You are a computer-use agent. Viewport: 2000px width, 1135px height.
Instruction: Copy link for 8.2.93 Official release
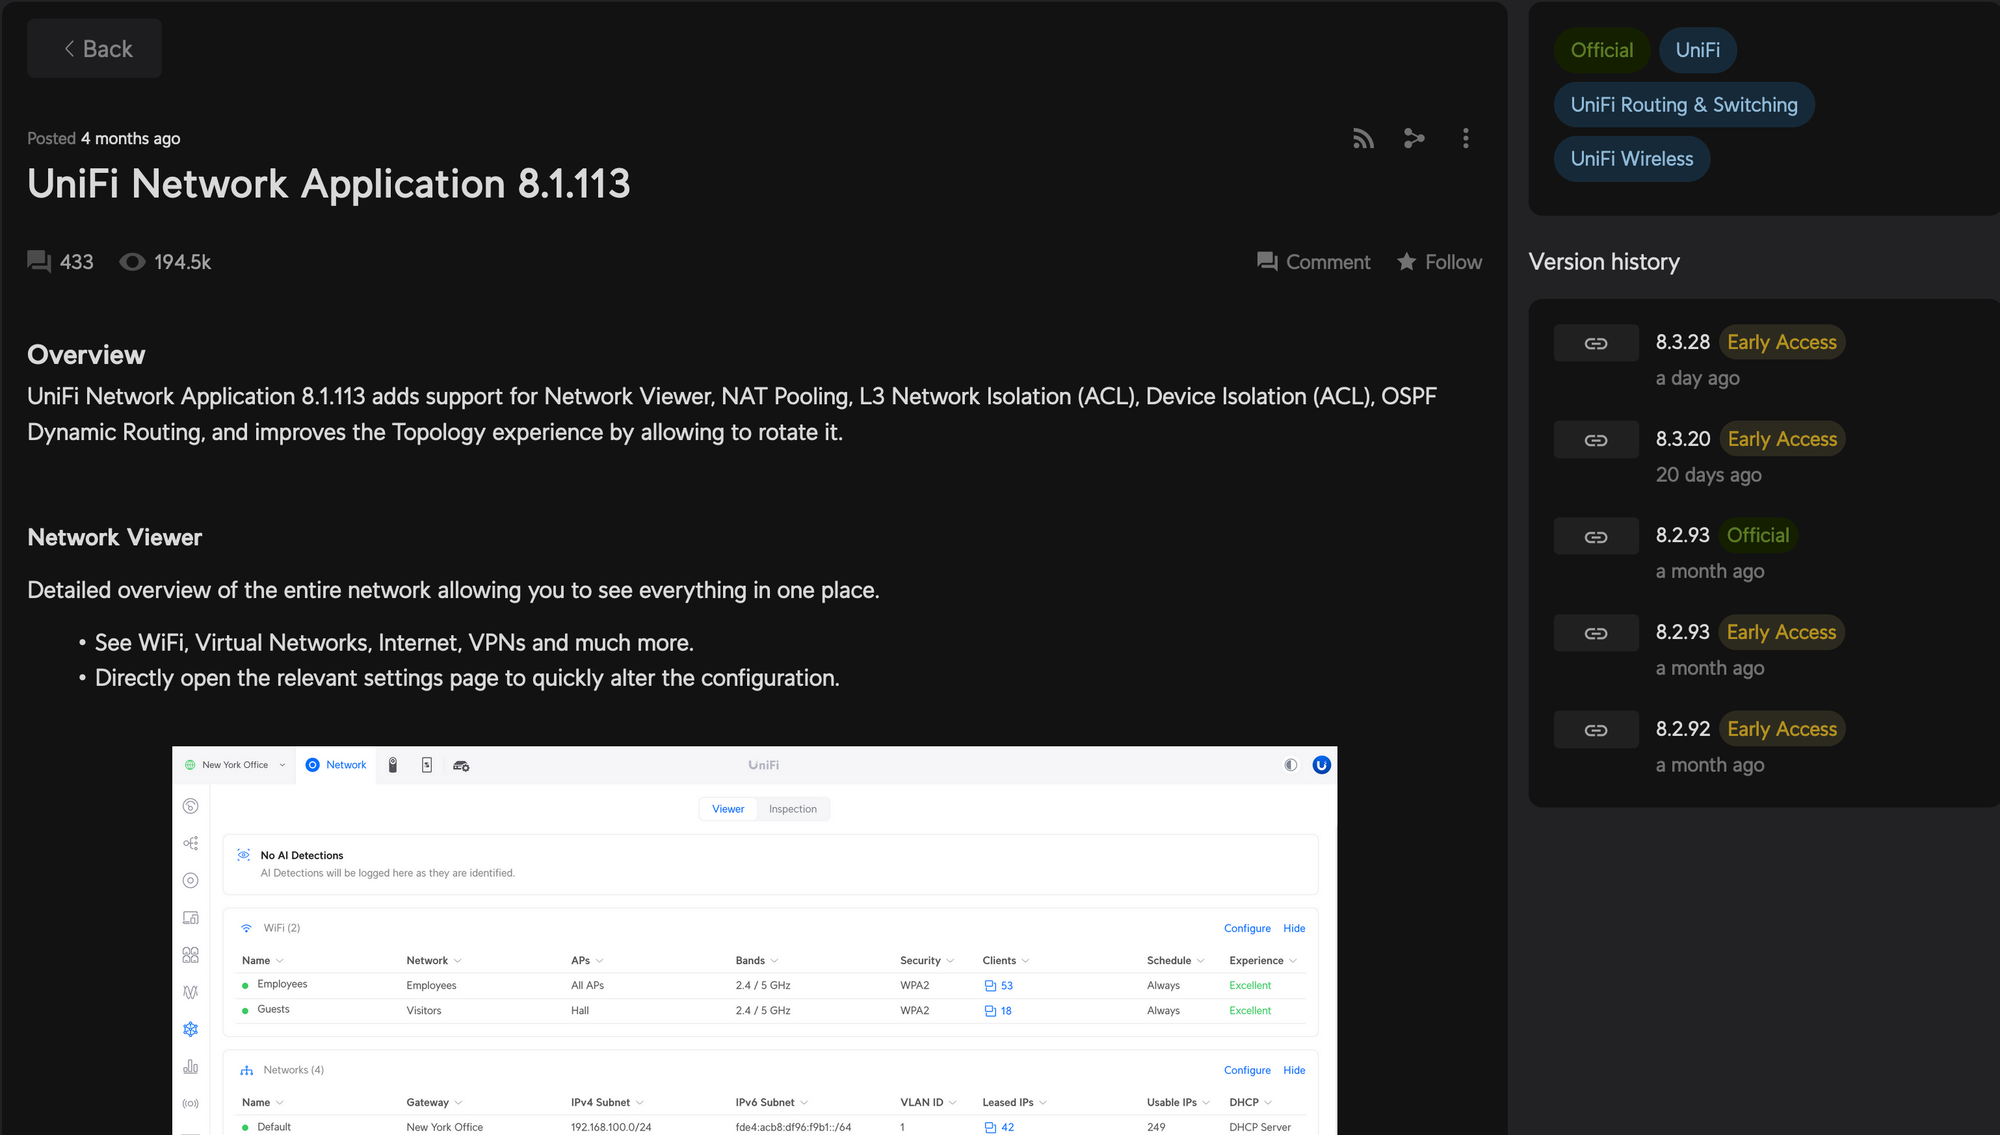coord(1596,537)
